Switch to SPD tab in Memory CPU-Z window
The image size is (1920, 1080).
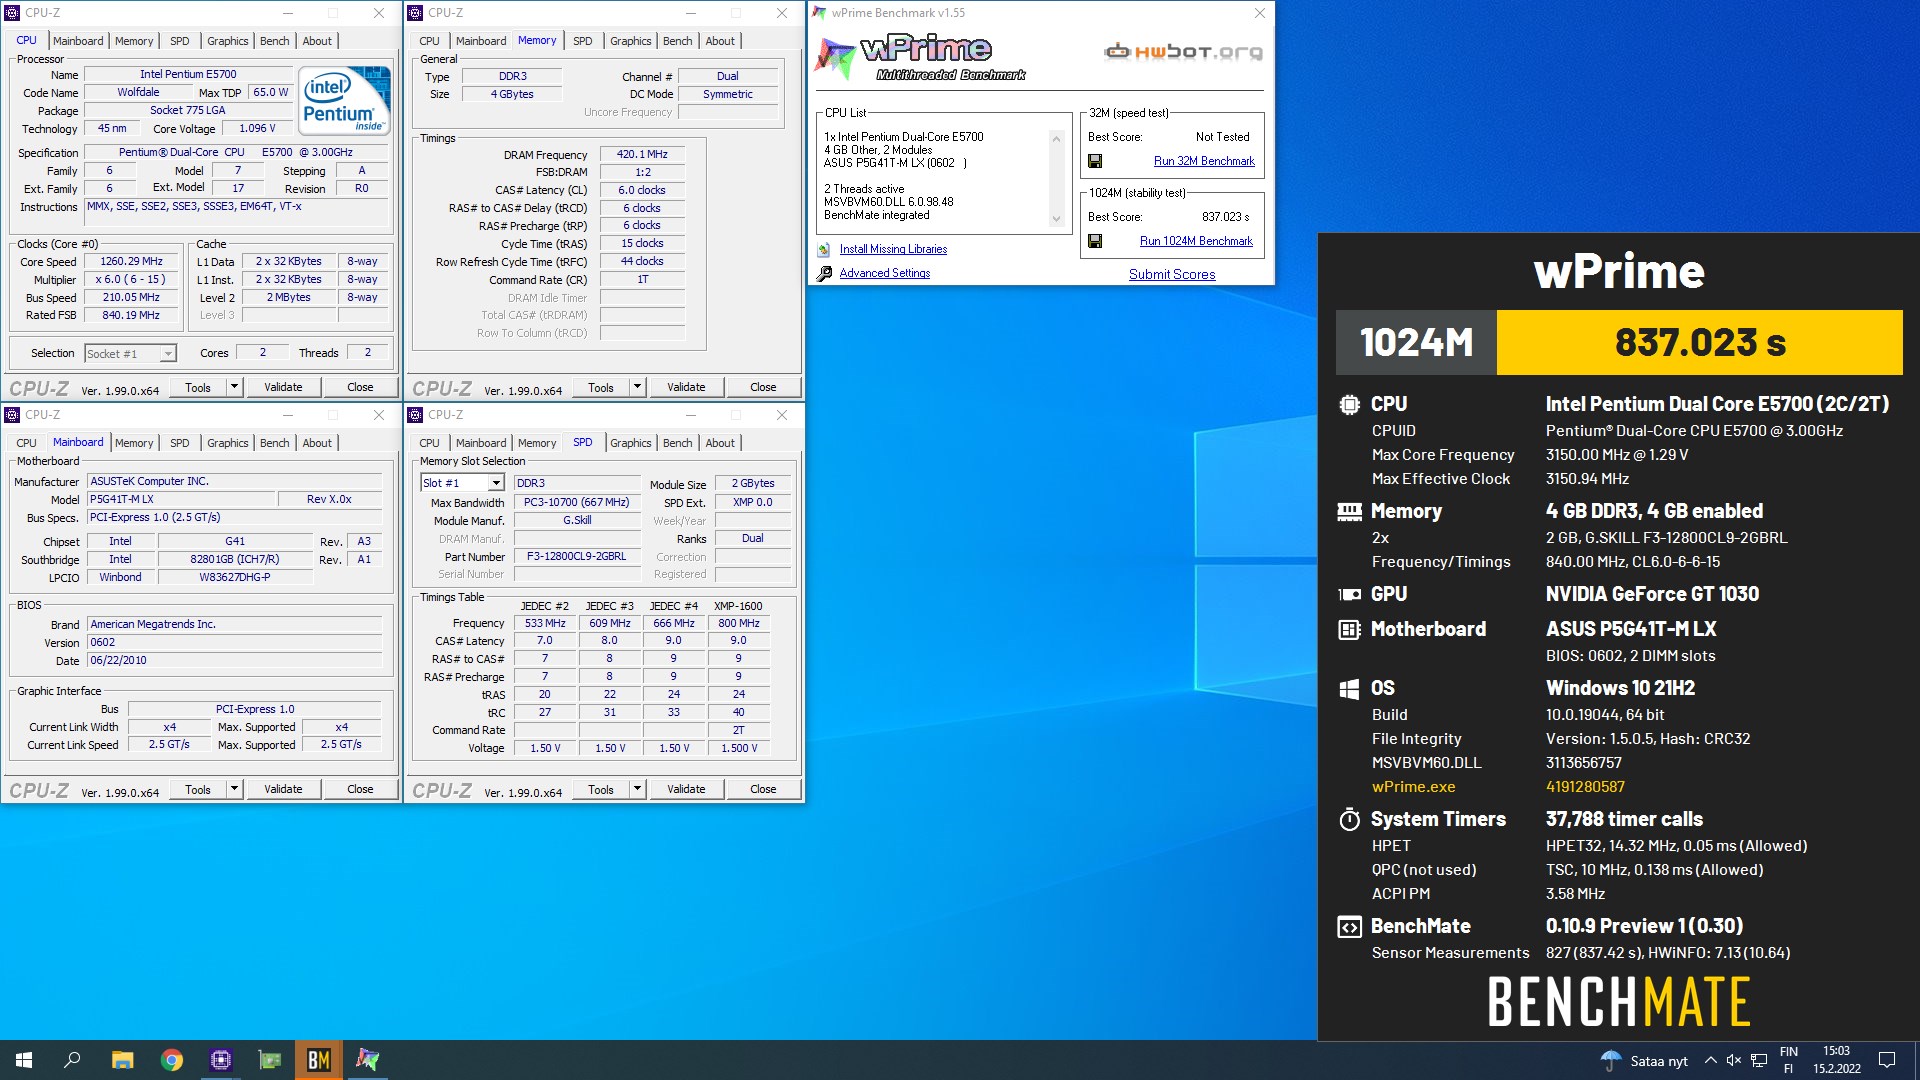click(582, 41)
